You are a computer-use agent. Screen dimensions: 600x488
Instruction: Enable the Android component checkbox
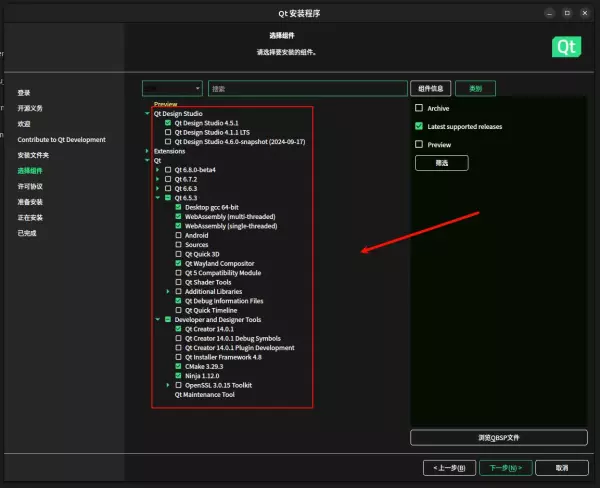click(178, 235)
